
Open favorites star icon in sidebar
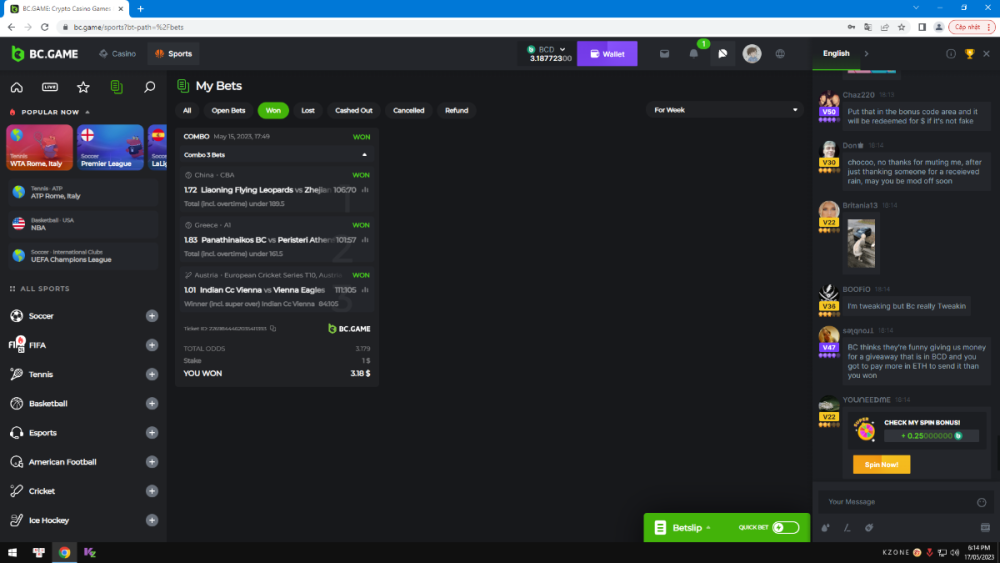coord(83,87)
